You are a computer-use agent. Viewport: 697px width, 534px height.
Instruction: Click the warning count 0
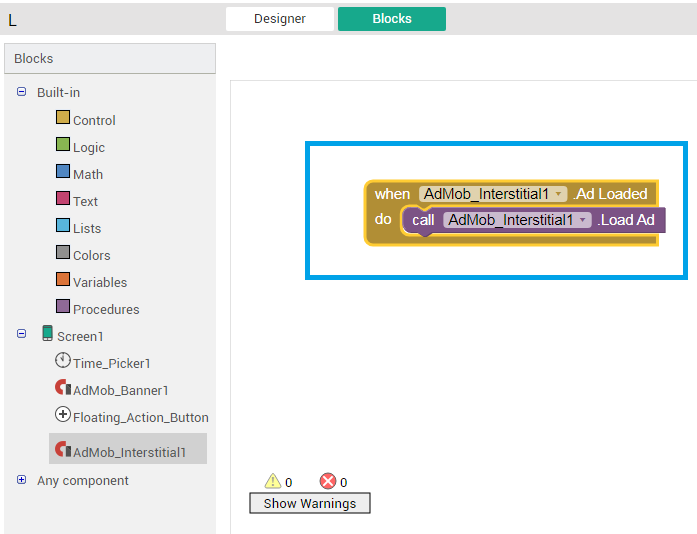(x=288, y=482)
